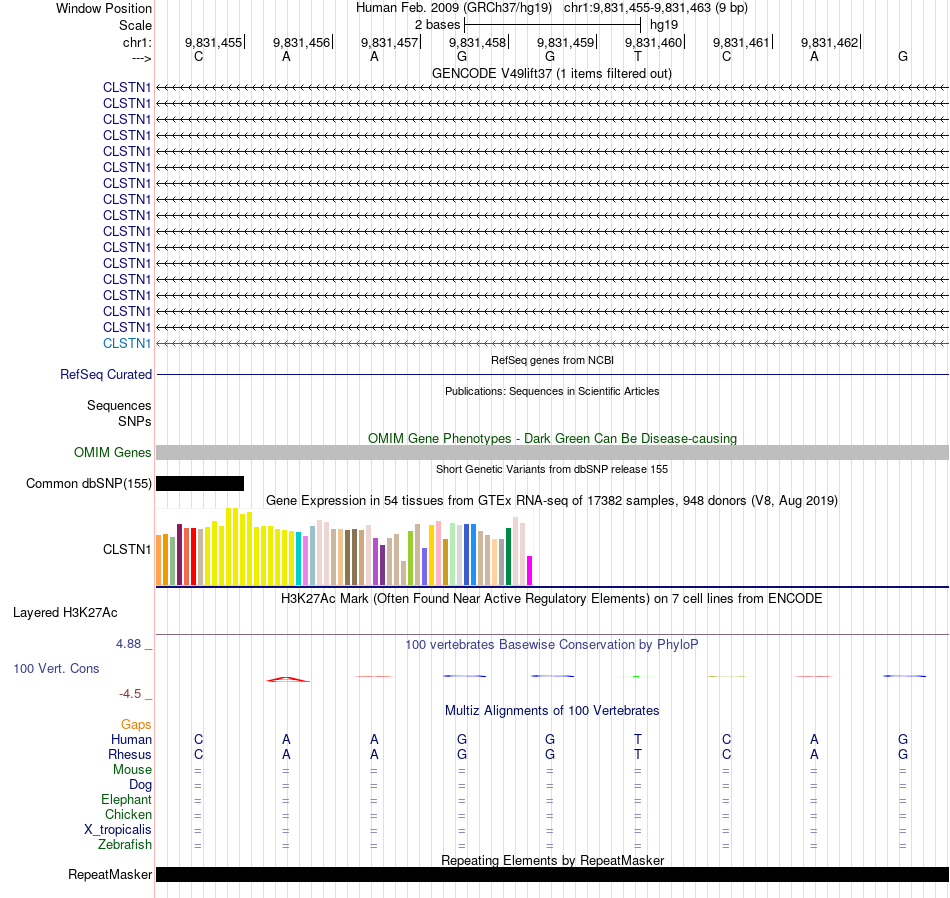
Task: Click the Rhesus alignment row label
Action: pyautogui.click(x=130, y=754)
